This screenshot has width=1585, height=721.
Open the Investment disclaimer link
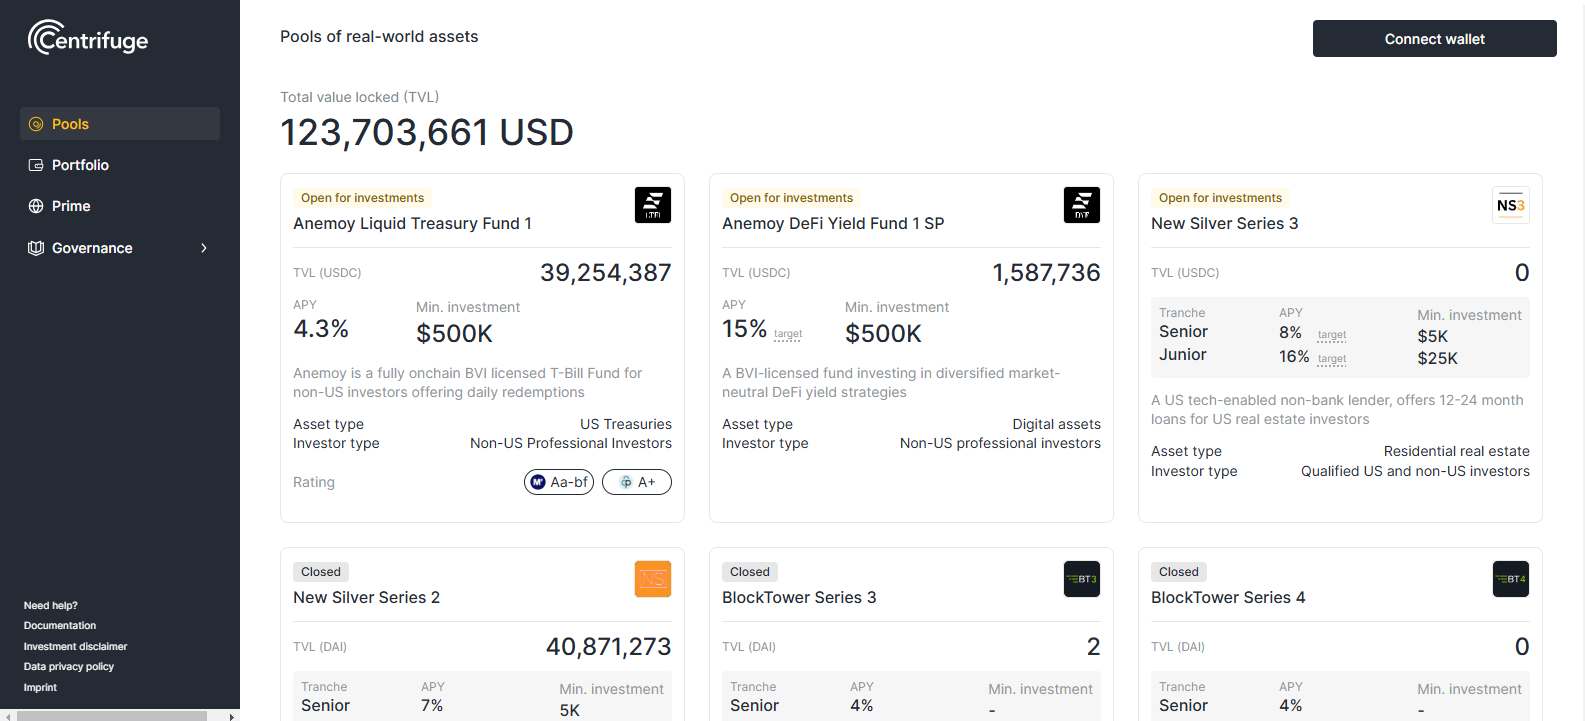tap(76, 646)
